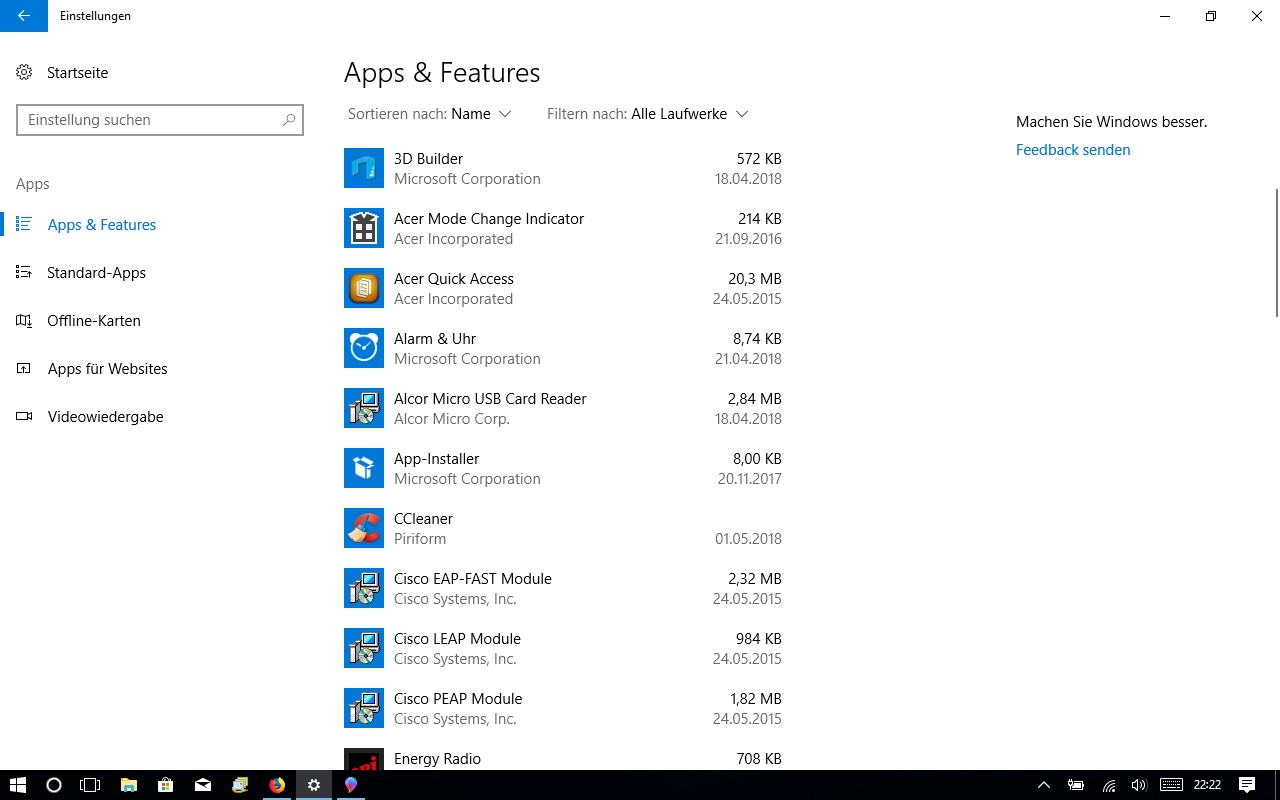Click the 984 KB size value
Viewport: 1280px width, 800px height.
click(x=759, y=639)
